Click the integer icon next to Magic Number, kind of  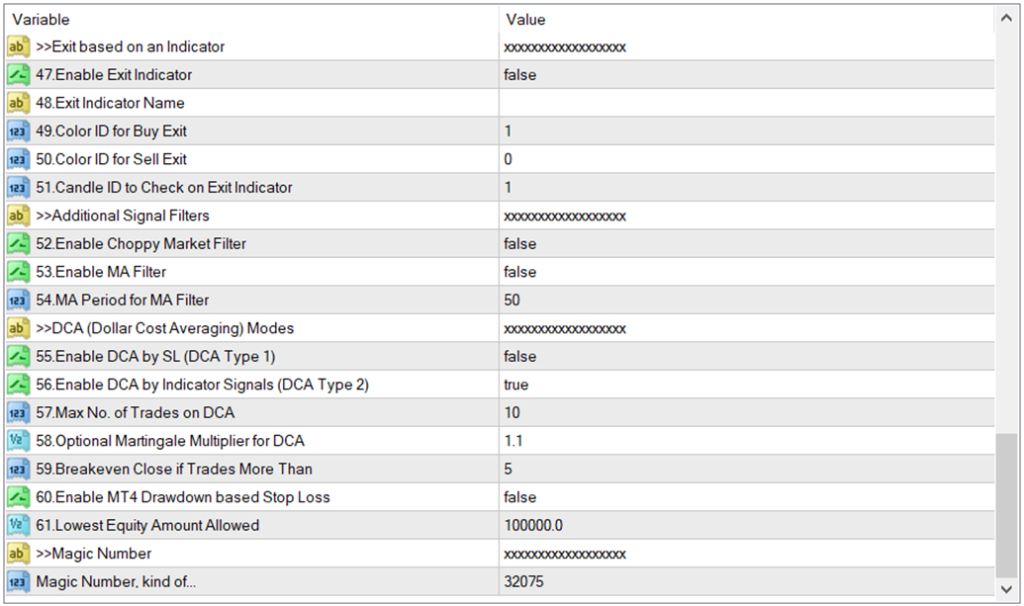18,581
